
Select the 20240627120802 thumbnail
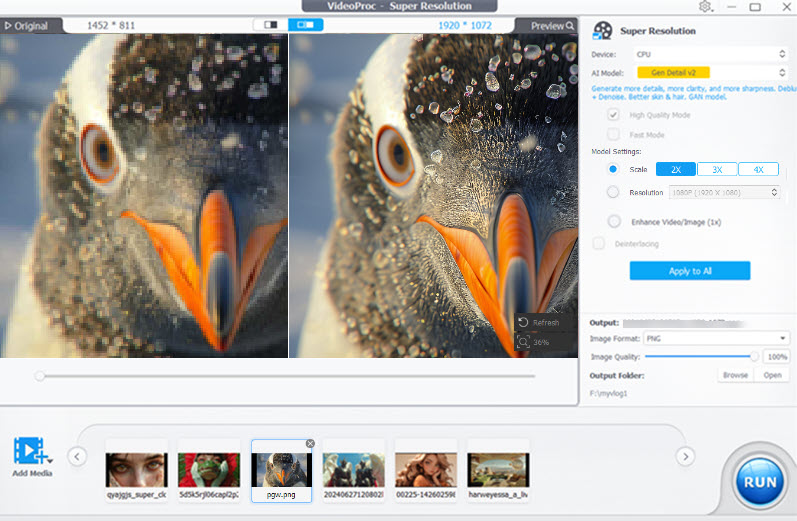(x=353, y=471)
